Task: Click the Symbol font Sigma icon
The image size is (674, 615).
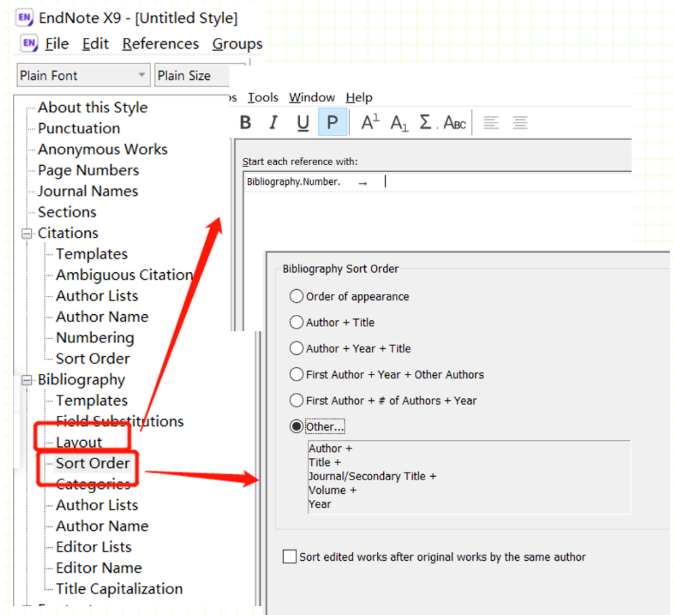Action: (428, 122)
